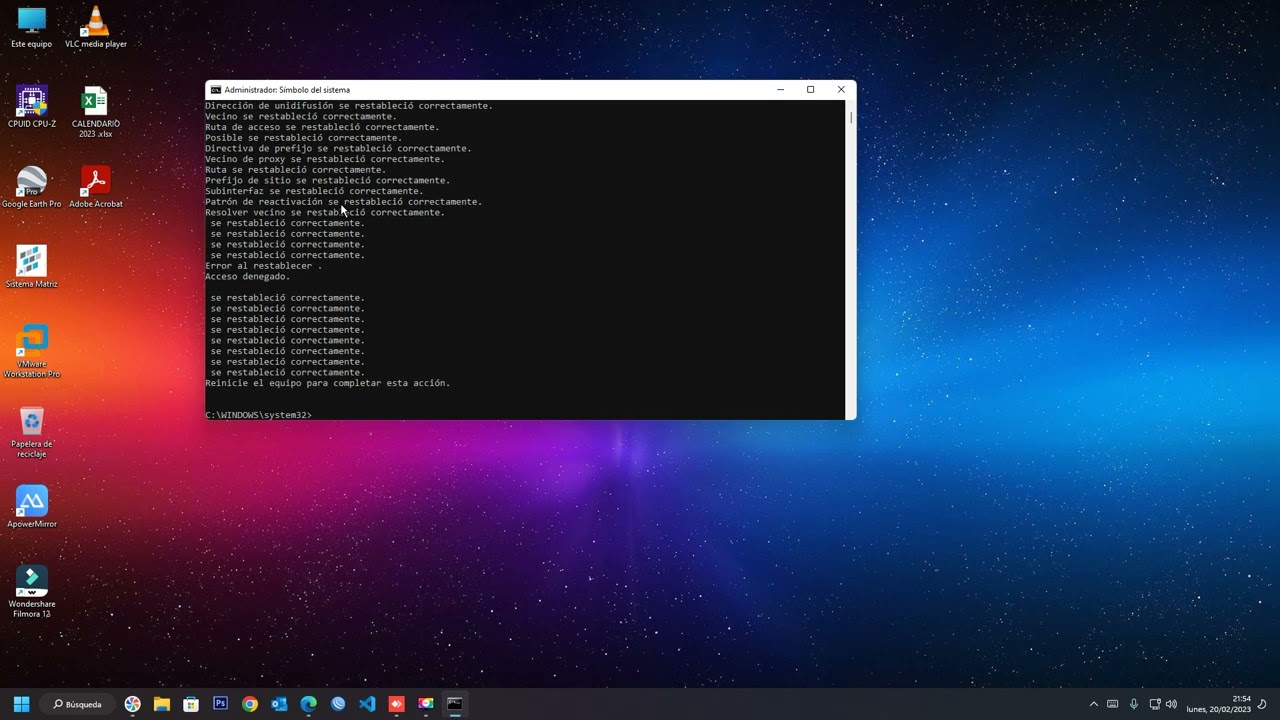
Task: Open VLC media player desktop icon
Action: pyautogui.click(x=96, y=27)
